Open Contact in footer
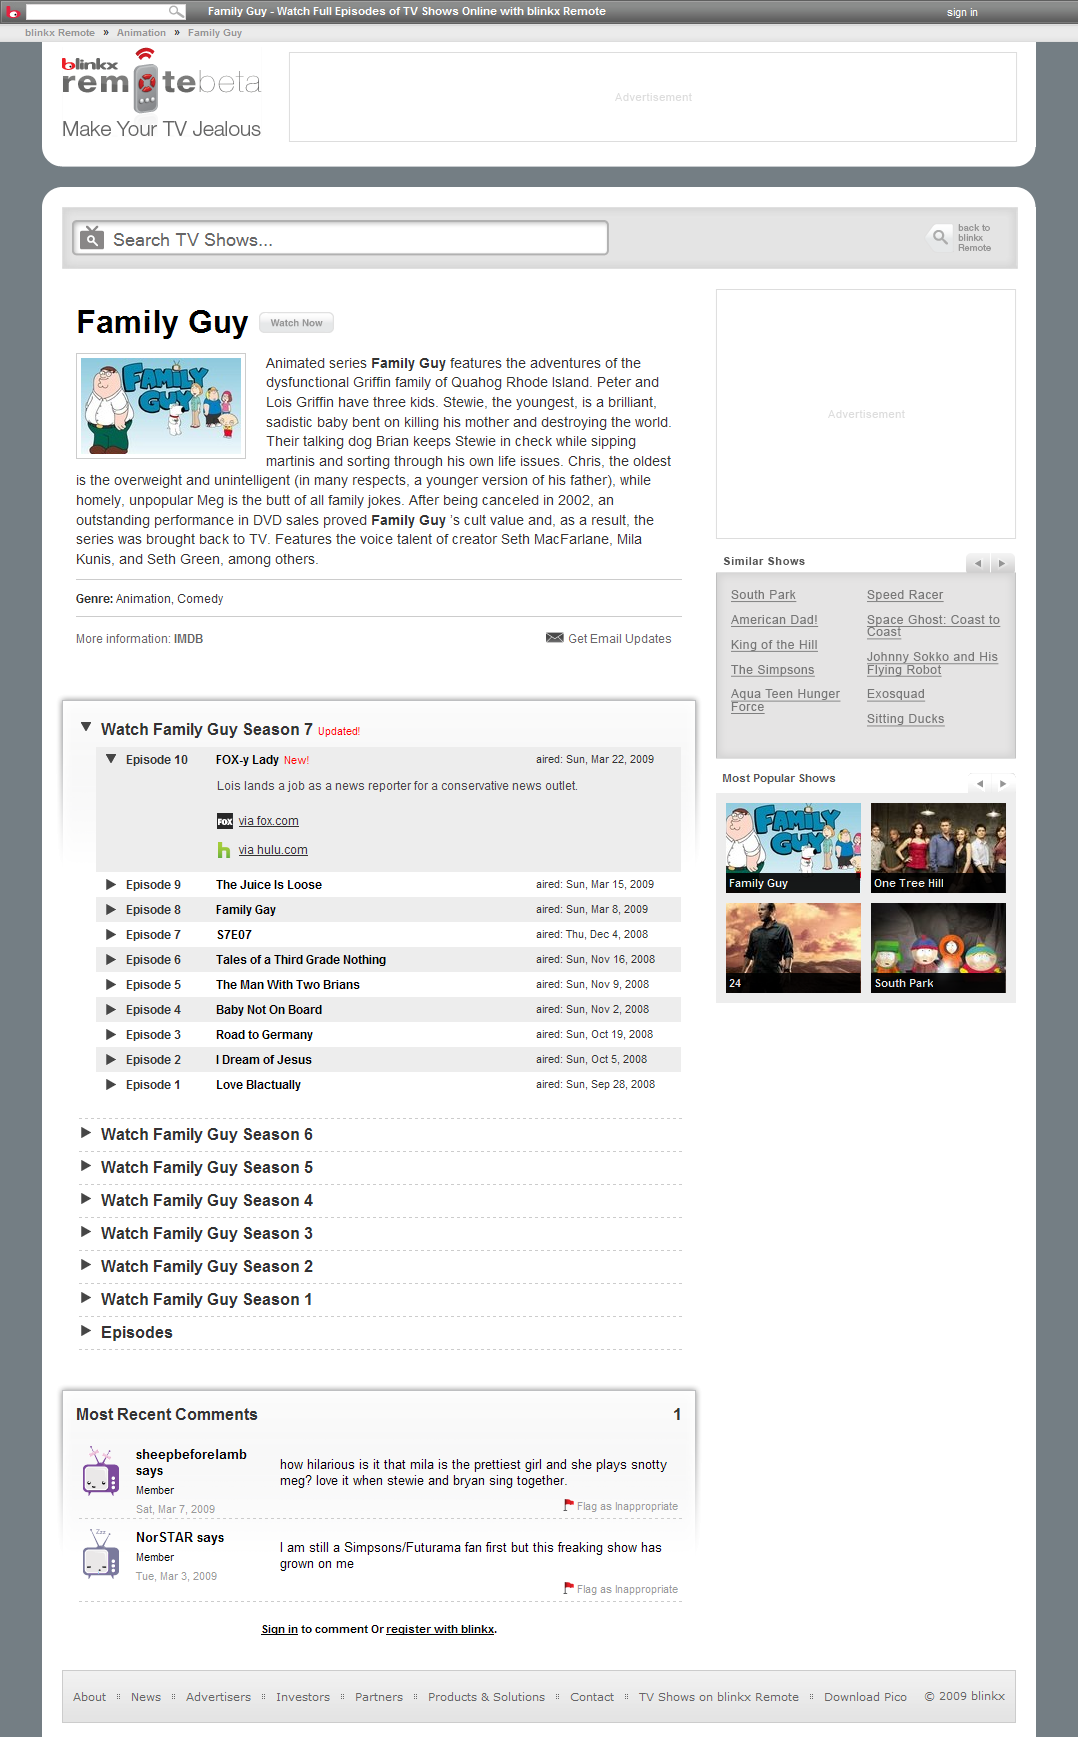The height and width of the screenshot is (1737, 1078). pyautogui.click(x=592, y=1697)
